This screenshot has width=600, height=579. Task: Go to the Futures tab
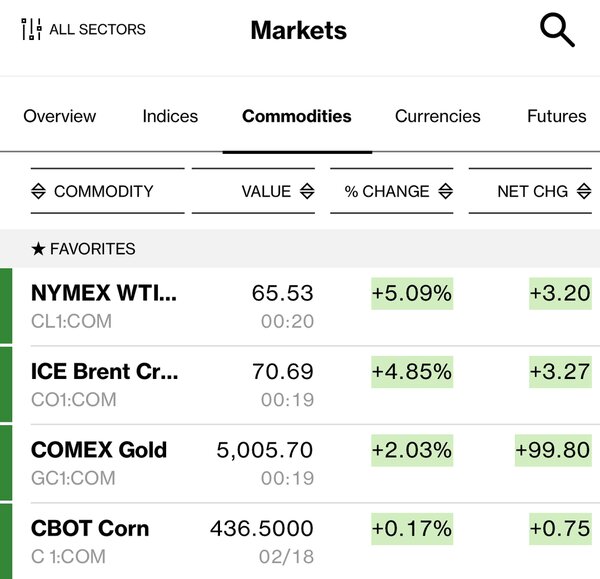557,116
